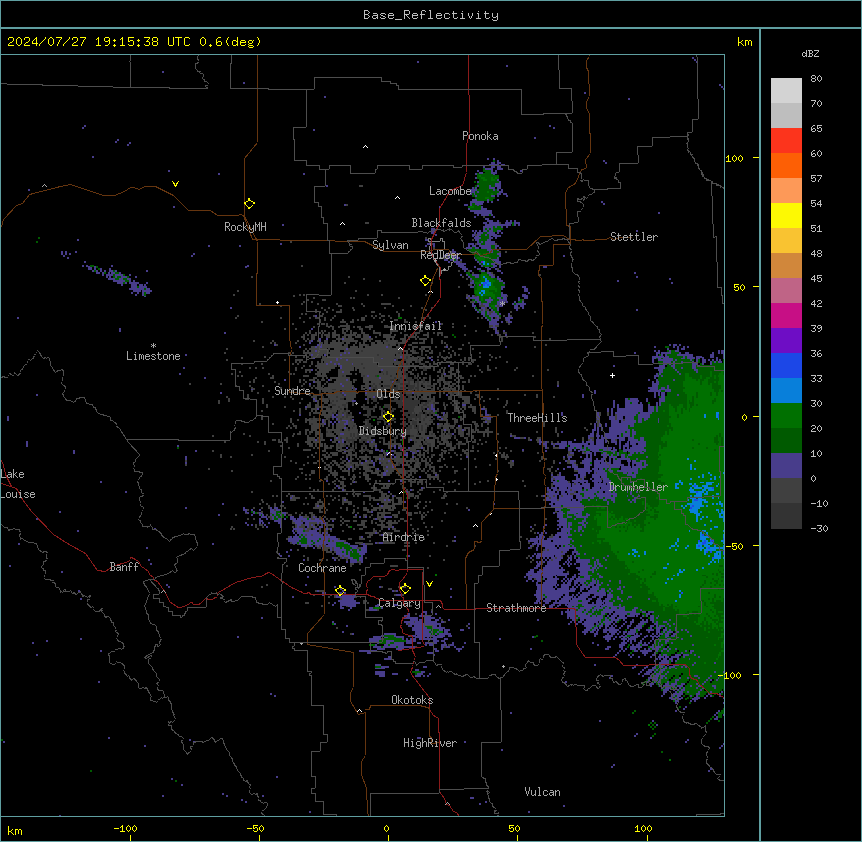Pick the bright yellow swatch in the dBZ legend

click(786, 215)
